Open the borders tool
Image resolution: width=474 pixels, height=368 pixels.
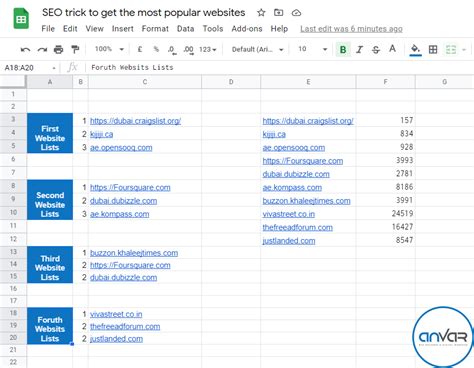point(433,50)
